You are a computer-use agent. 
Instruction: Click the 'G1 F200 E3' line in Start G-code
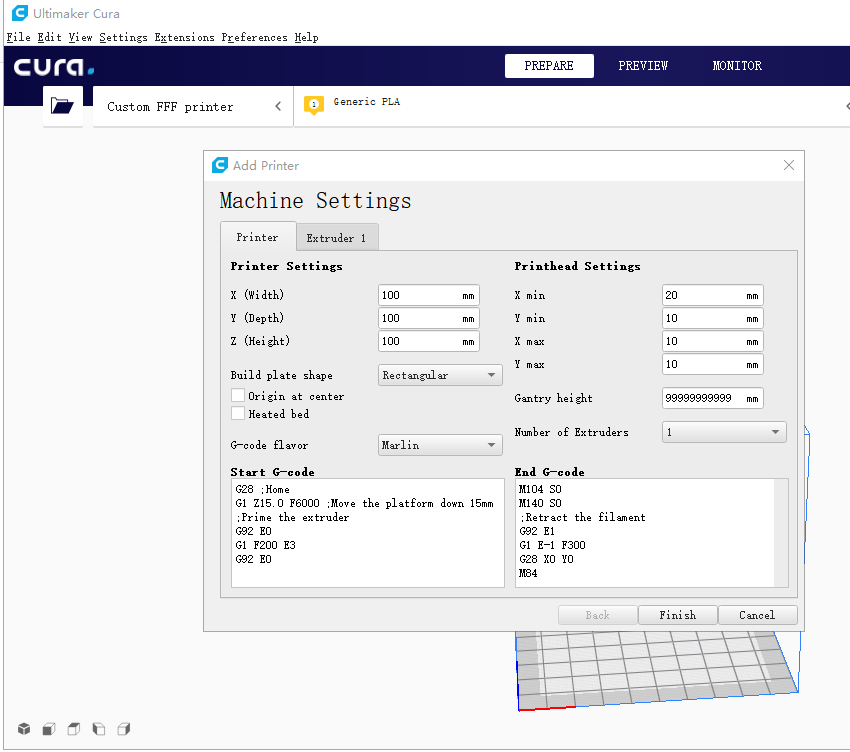[266, 545]
